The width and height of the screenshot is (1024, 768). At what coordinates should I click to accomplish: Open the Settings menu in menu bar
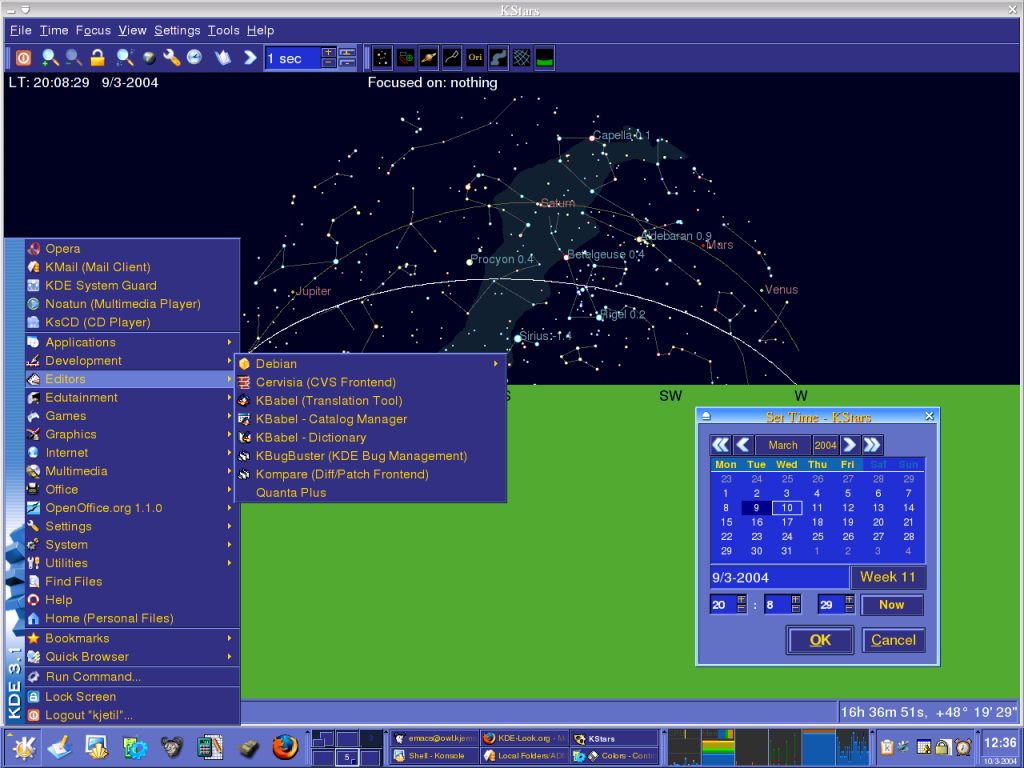click(x=177, y=30)
